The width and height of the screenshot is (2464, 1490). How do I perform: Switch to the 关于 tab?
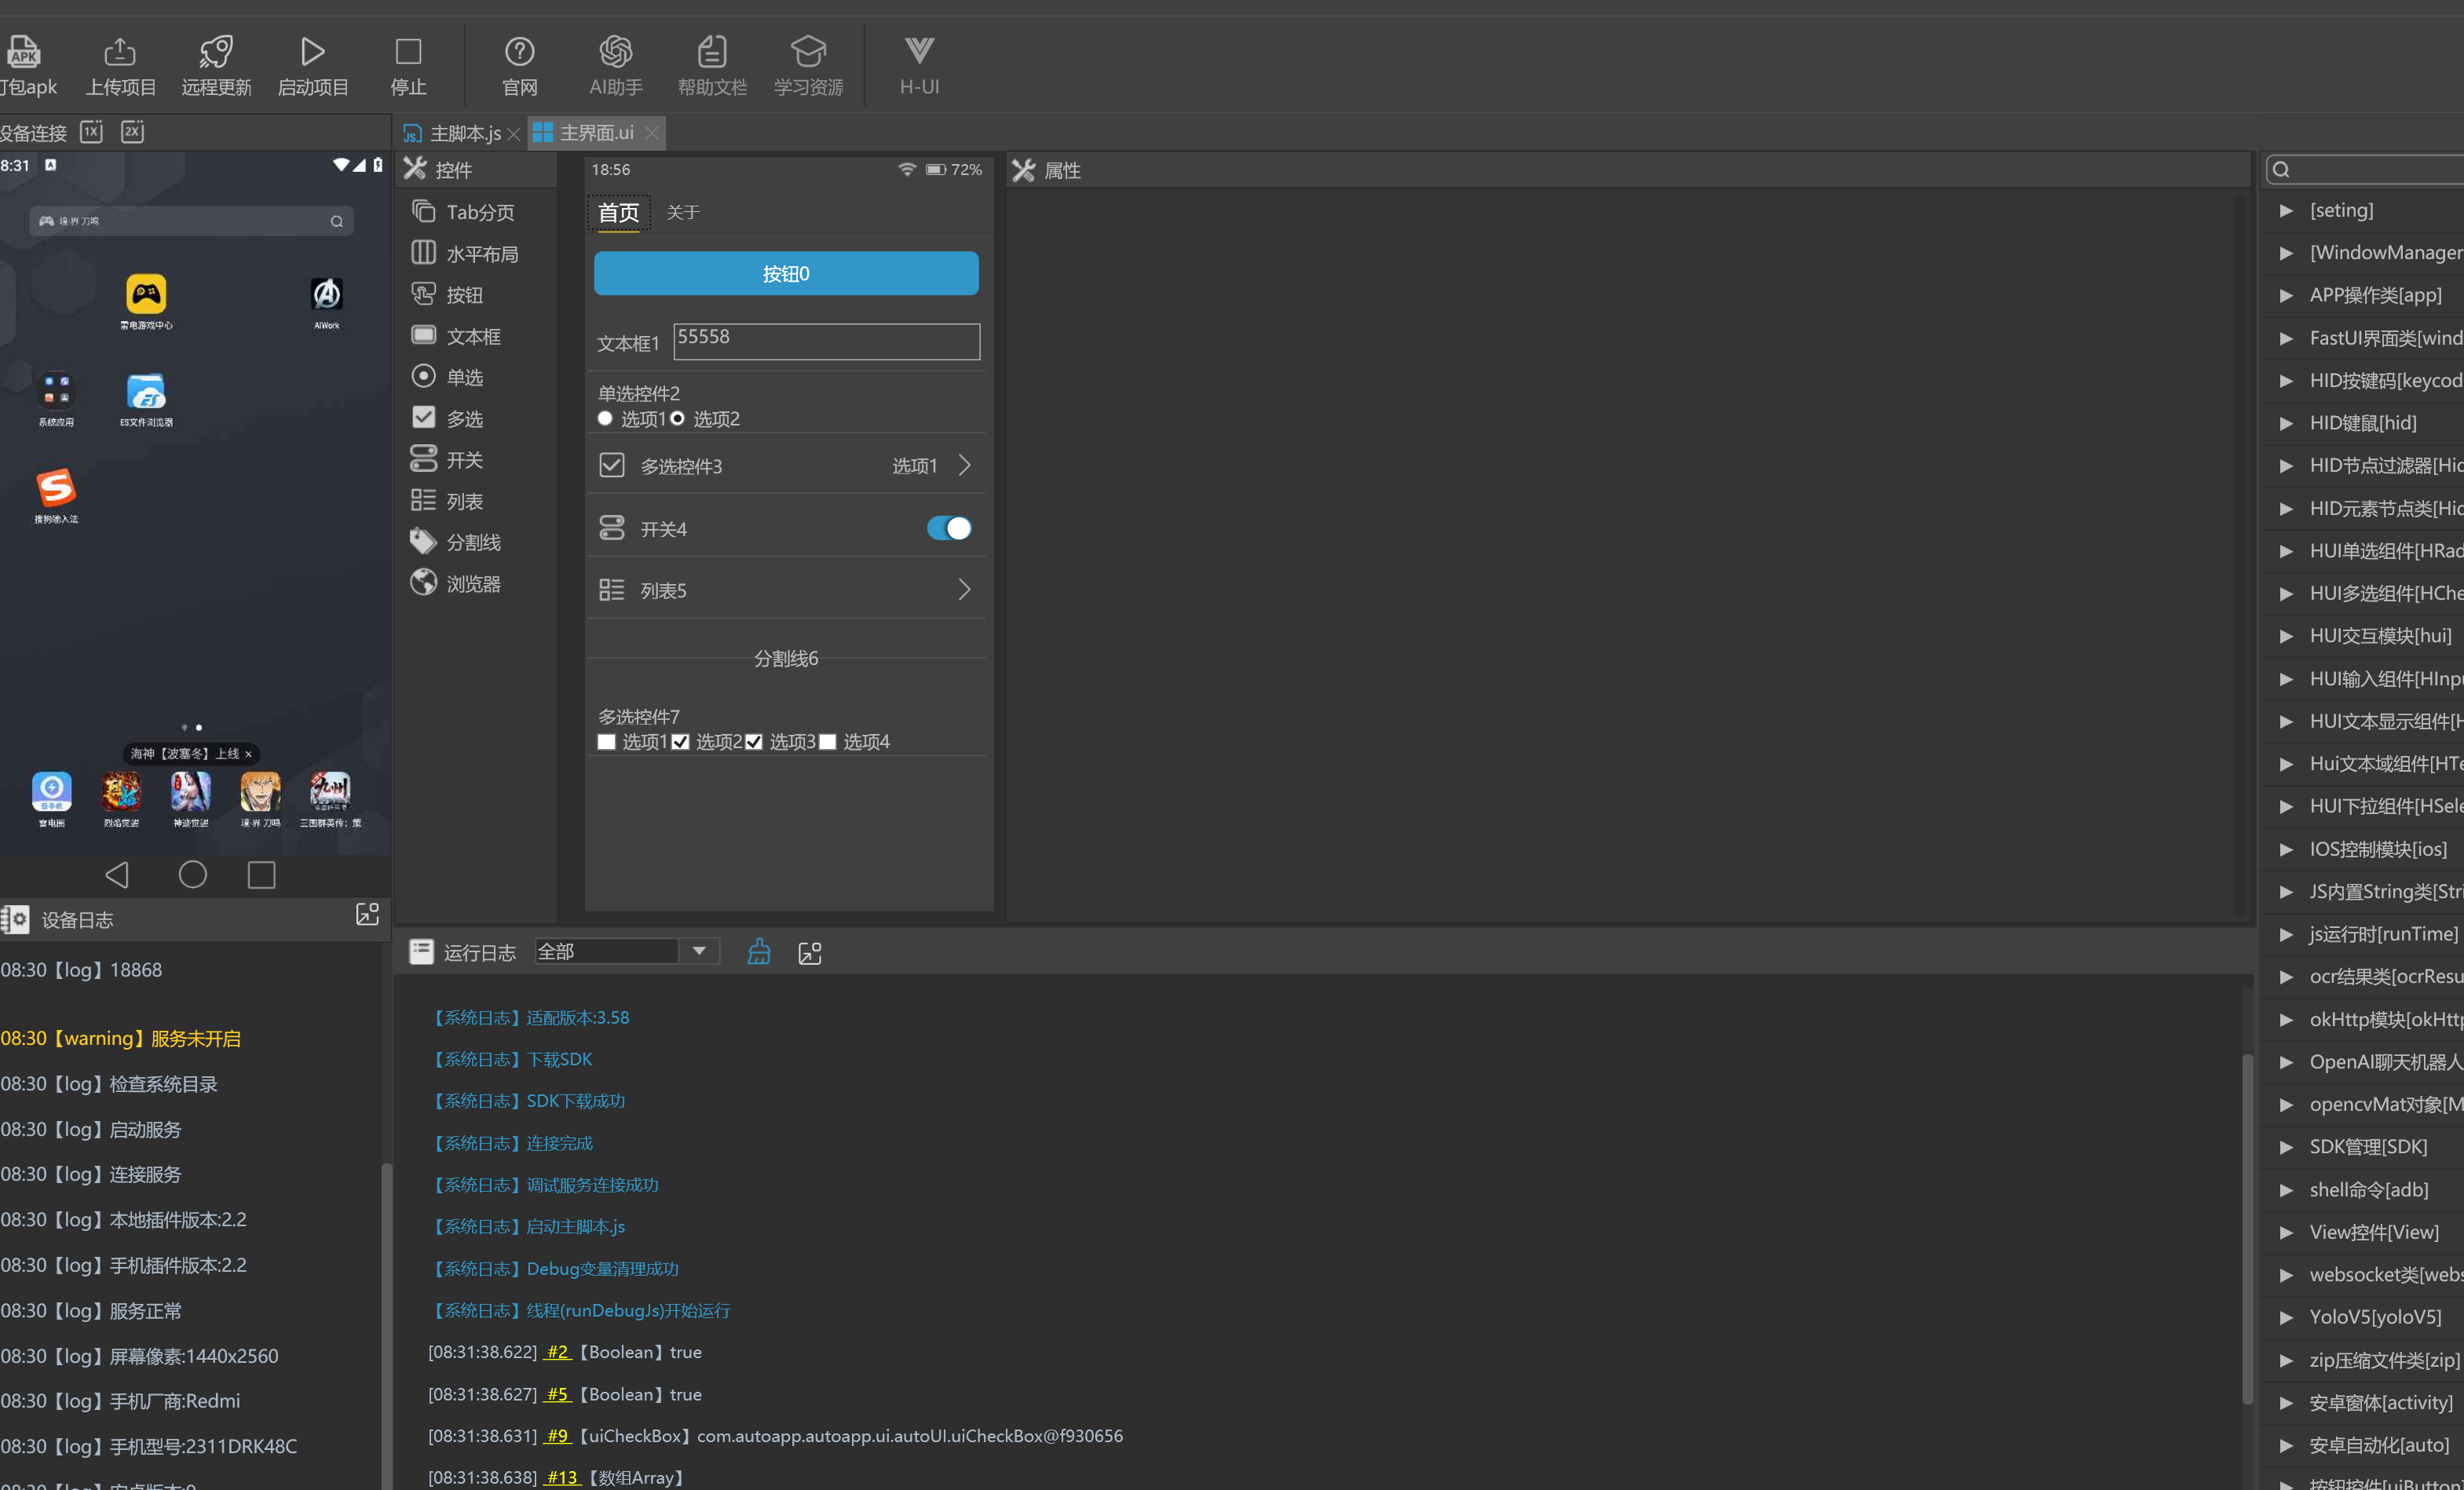coord(683,212)
